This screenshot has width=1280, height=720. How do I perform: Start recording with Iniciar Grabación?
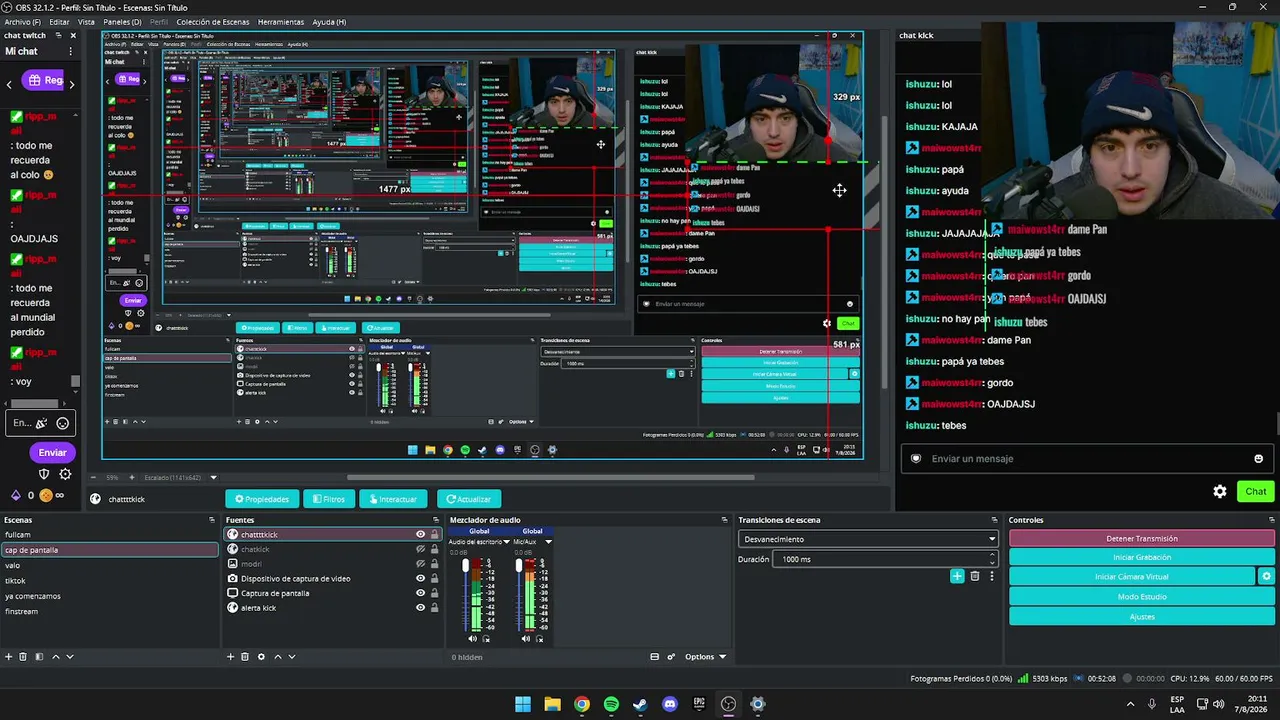[x=1142, y=557]
